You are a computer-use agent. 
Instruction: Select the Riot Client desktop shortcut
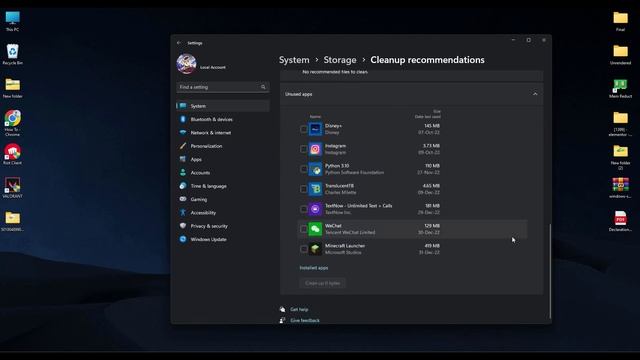pos(12,154)
